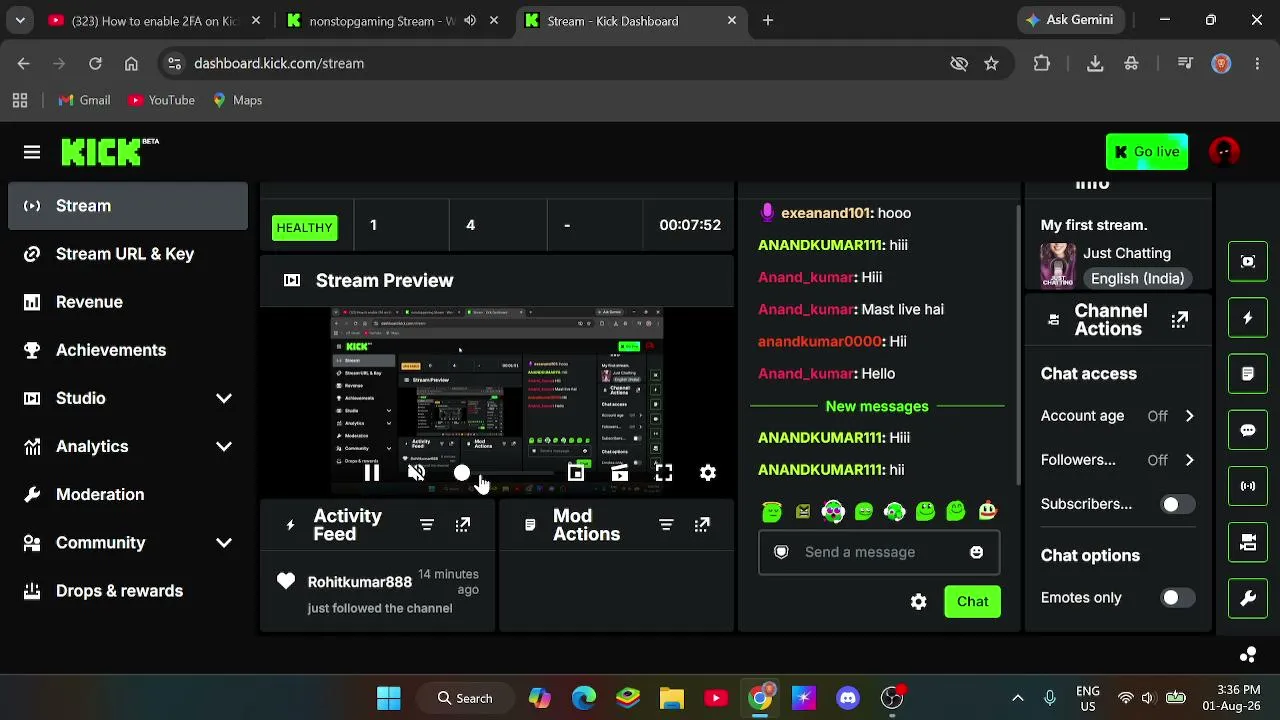1280x720 pixels.
Task: Pause the stream preview
Action: [371, 473]
